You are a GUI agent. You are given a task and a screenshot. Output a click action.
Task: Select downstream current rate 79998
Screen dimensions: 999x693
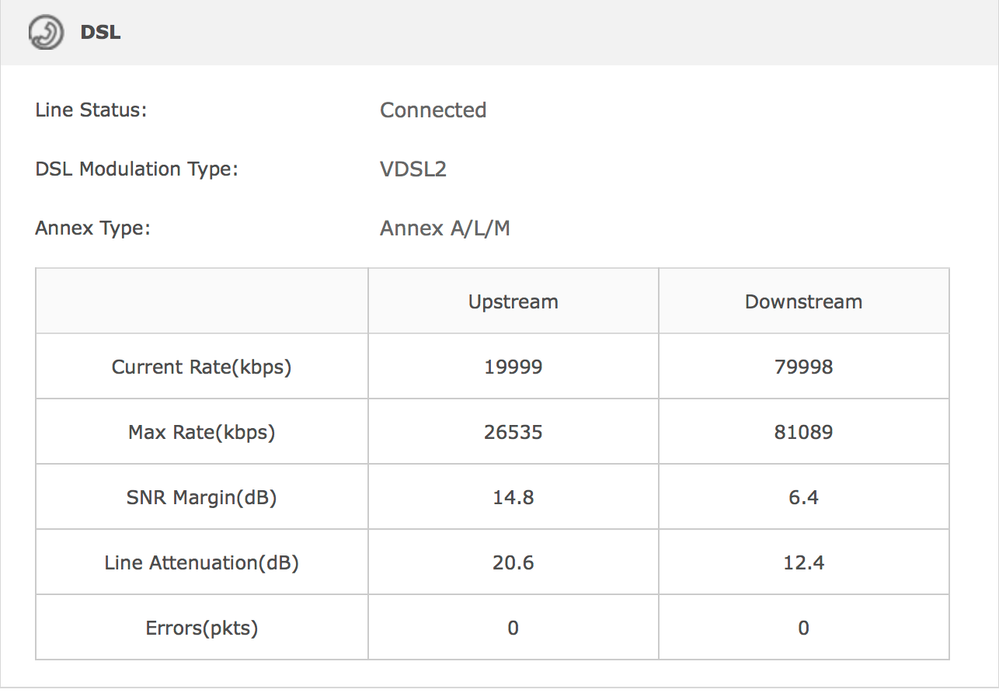tap(803, 367)
